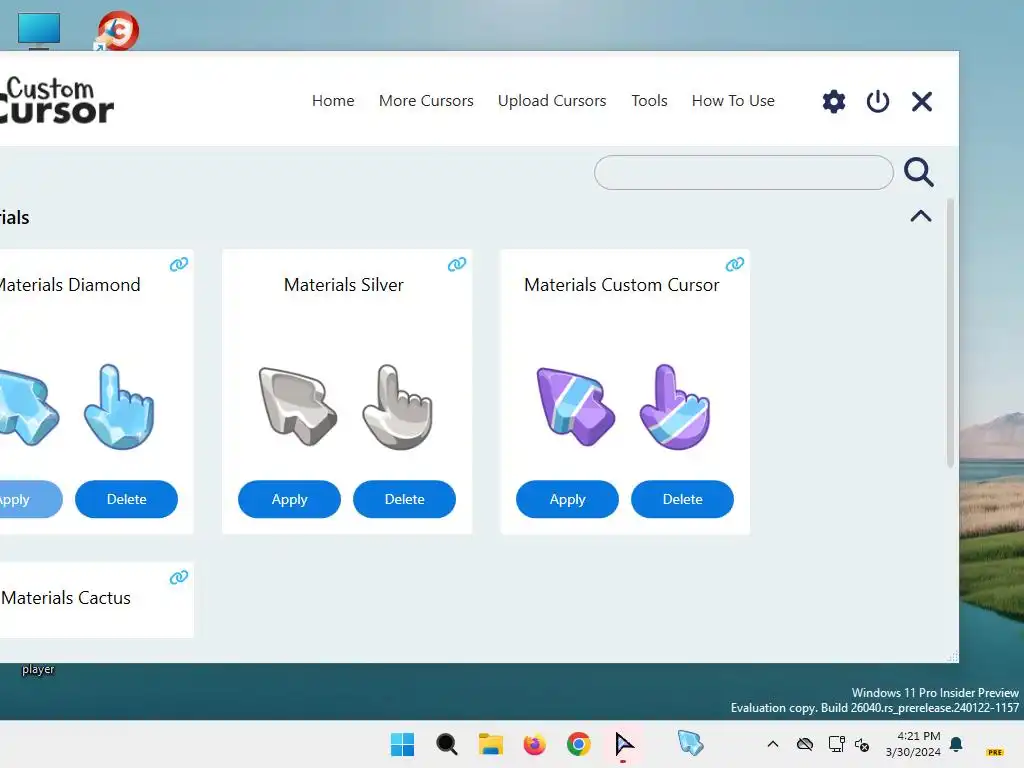Open link icon on Materials Silver card

(456, 264)
